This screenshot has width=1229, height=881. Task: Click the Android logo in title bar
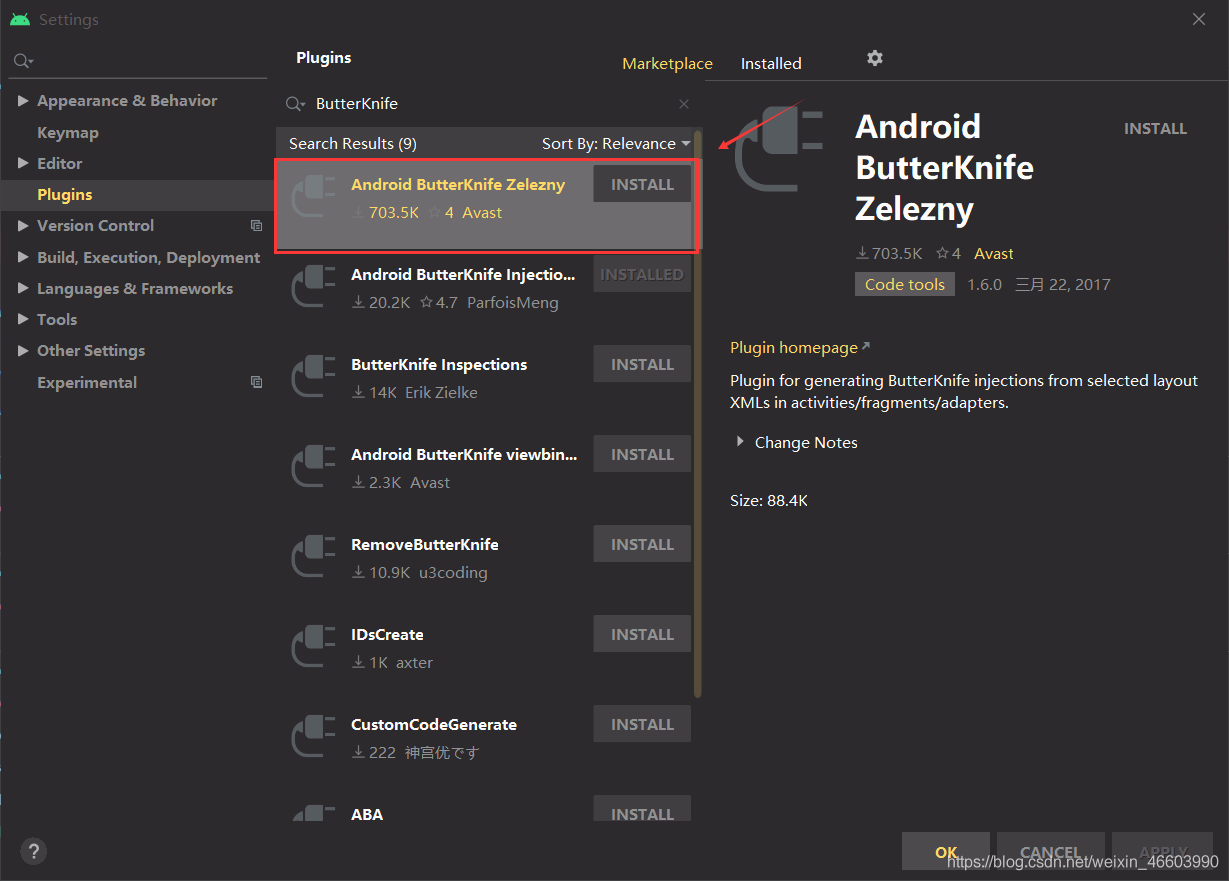[20, 20]
